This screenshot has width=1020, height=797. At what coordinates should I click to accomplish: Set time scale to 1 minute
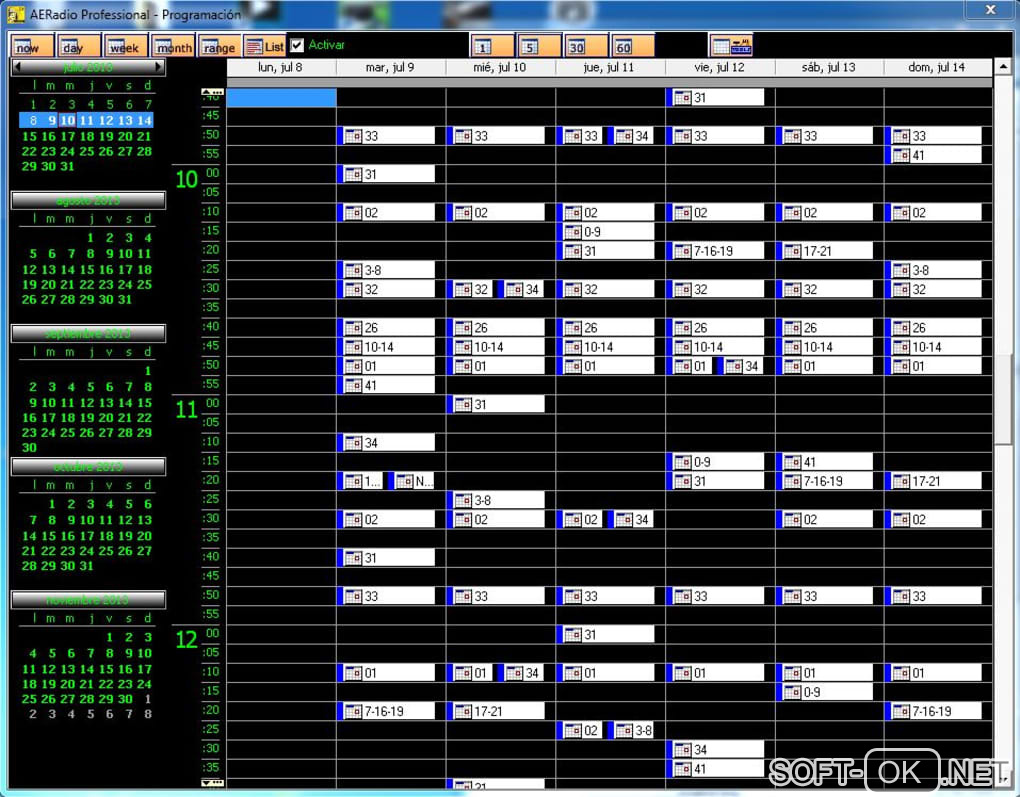492,46
